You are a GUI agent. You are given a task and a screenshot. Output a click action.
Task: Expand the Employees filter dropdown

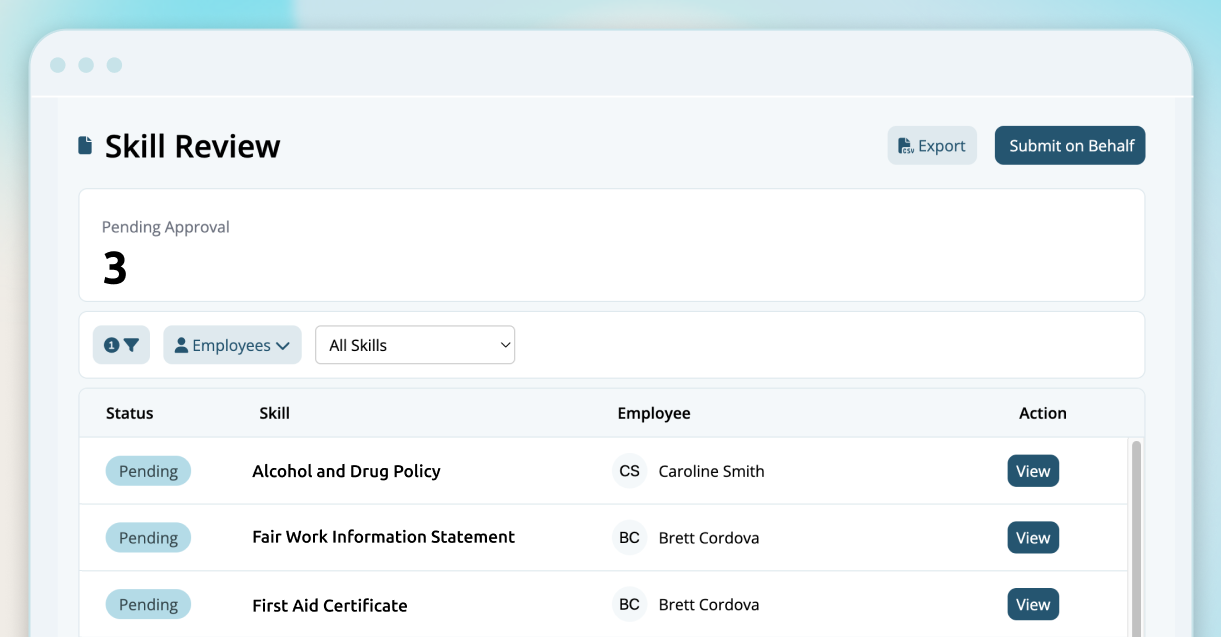tap(232, 345)
